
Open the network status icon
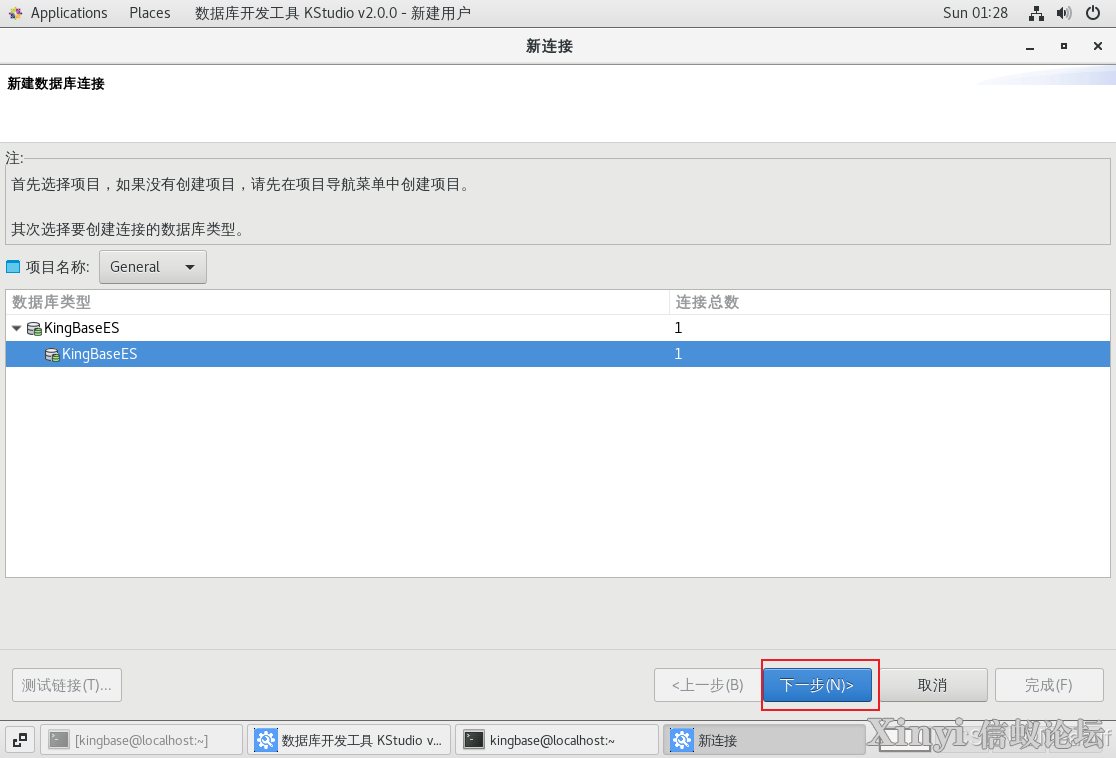(x=1036, y=13)
